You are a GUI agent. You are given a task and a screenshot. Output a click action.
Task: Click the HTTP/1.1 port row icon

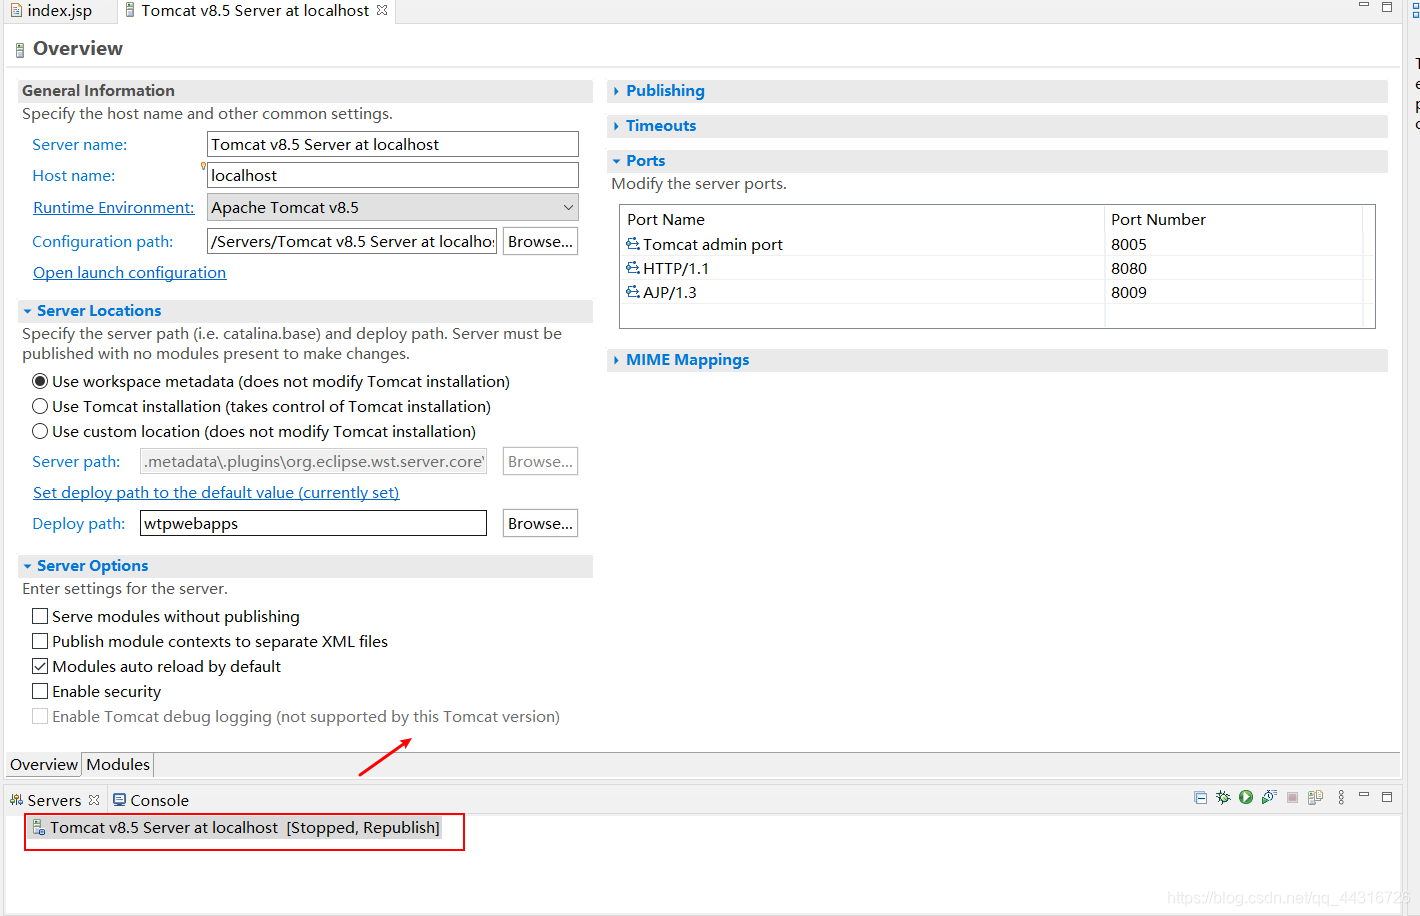(633, 268)
